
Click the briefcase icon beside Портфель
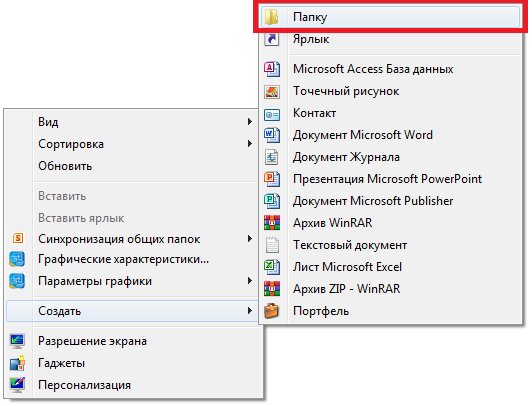point(271,311)
